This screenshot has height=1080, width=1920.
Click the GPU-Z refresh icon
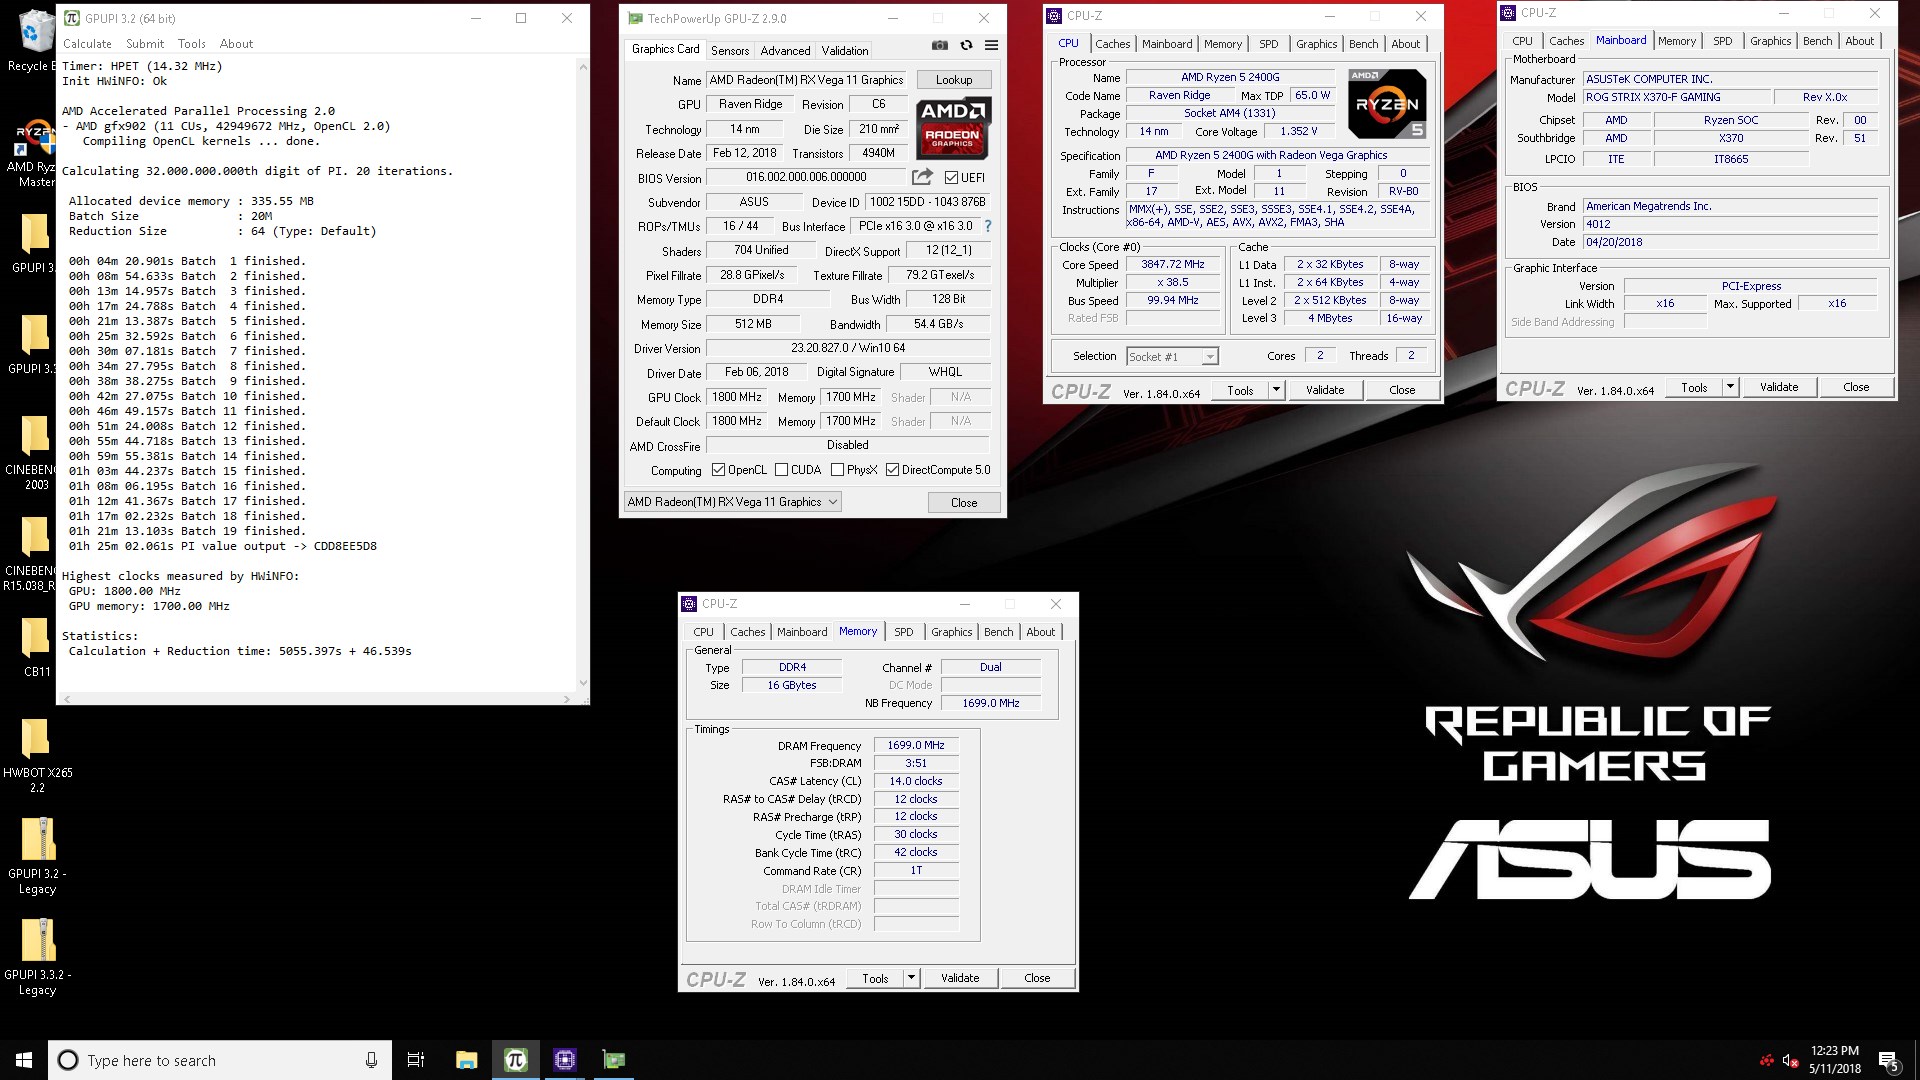coord(966,45)
